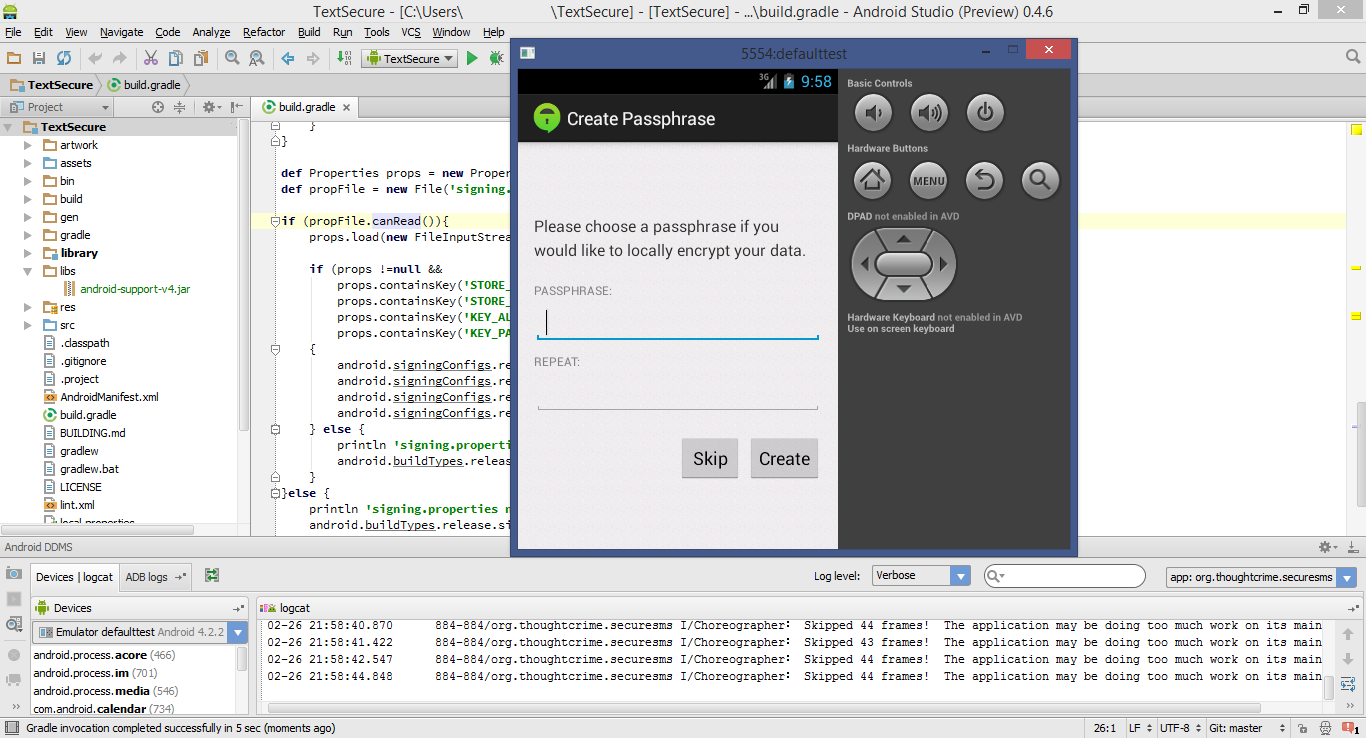Focus the REPEAT input field
The image size is (1366, 738).
tap(678, 392)
